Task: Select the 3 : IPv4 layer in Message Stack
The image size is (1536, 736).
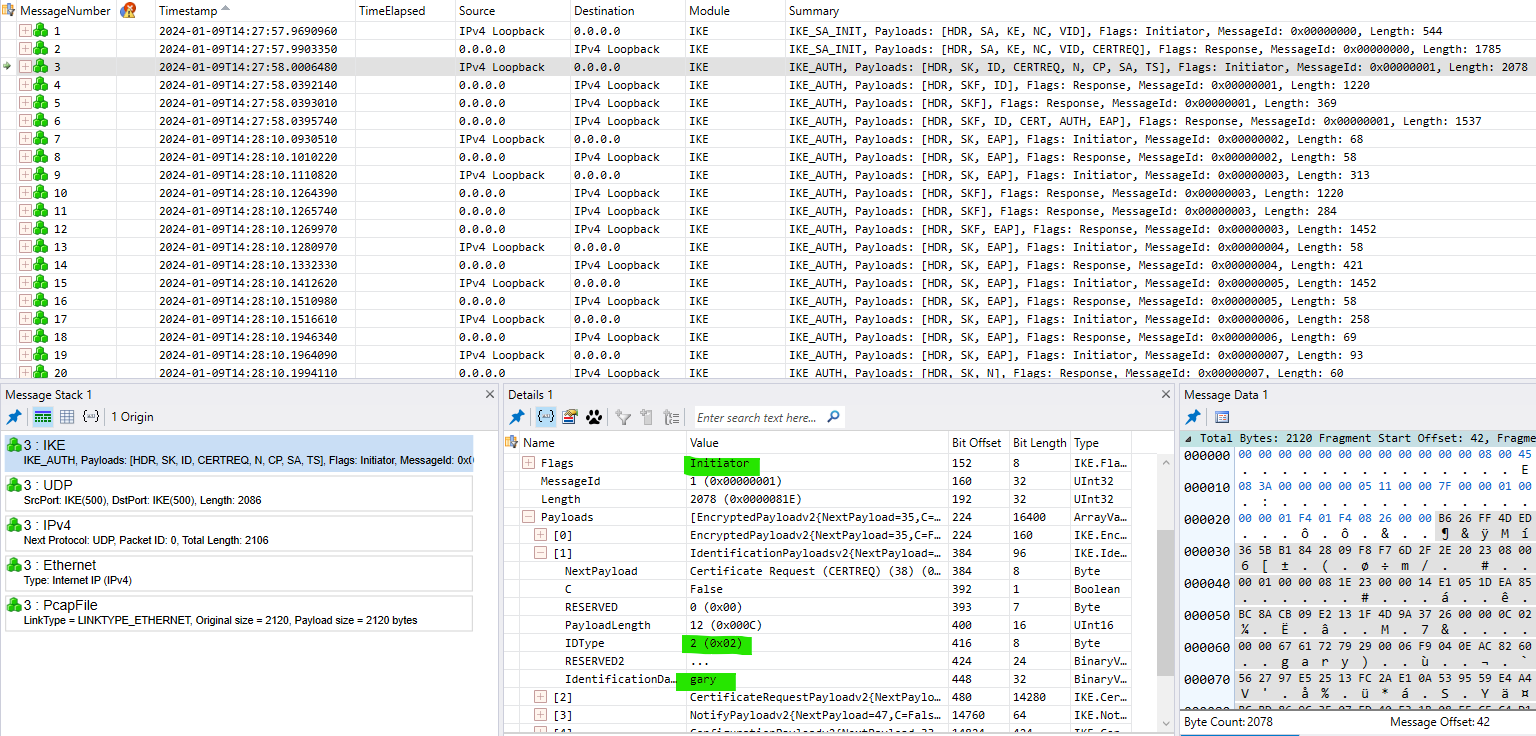Action: 238,532
